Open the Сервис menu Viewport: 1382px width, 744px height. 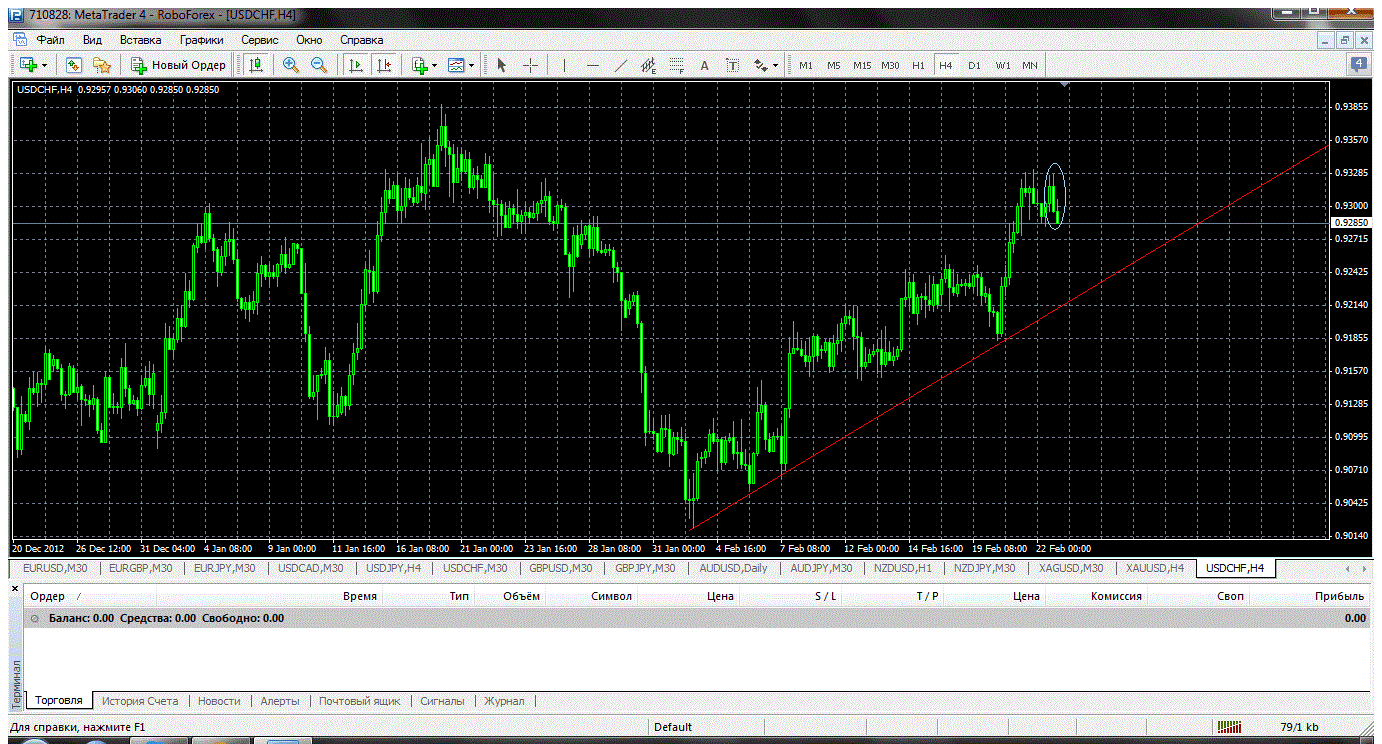pos(260,40)
